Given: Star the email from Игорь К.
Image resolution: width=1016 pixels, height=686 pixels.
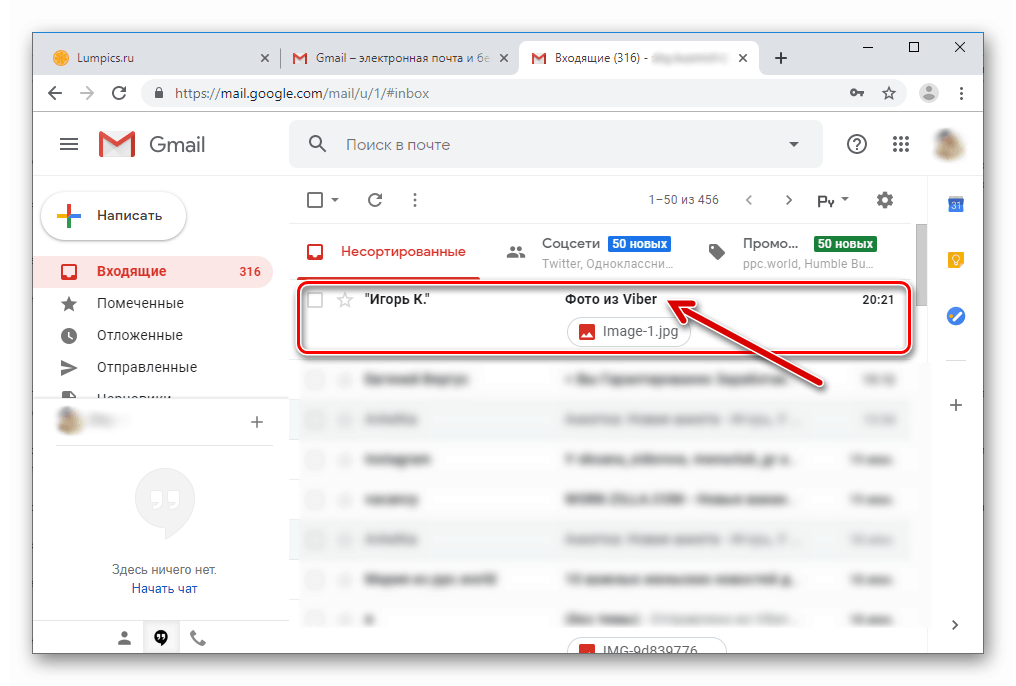Looking at the screenshot, I should click(x=345, y=299).
